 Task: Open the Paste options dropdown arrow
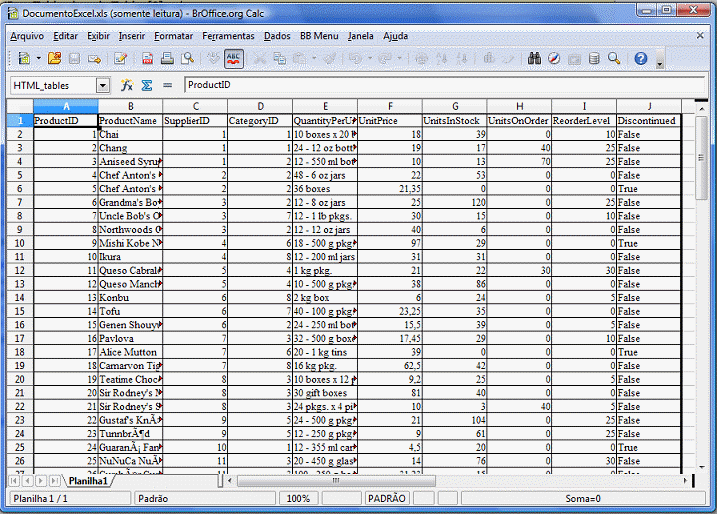[x=314, y=59]
